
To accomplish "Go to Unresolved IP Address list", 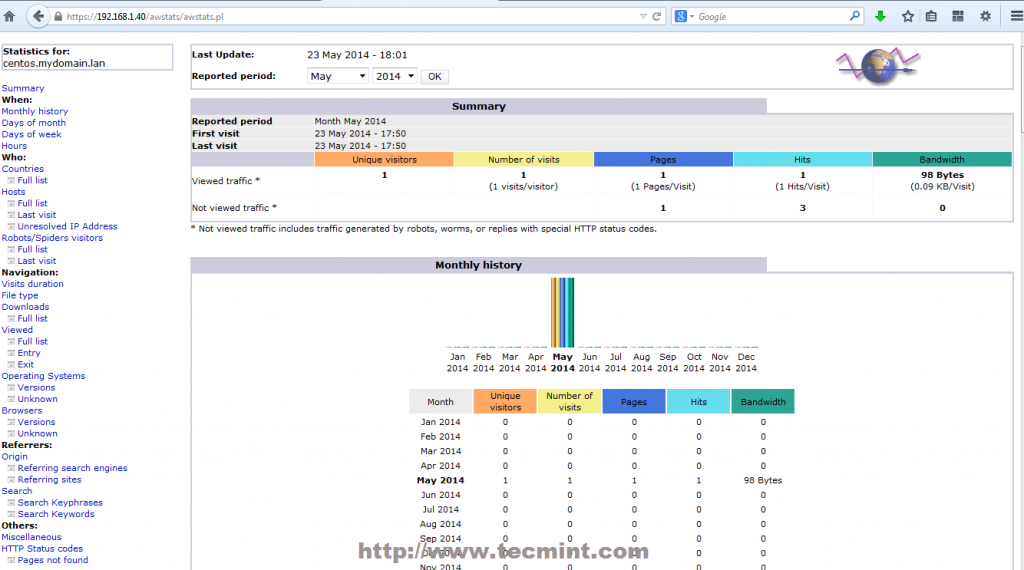I will (x=67, y=226).
